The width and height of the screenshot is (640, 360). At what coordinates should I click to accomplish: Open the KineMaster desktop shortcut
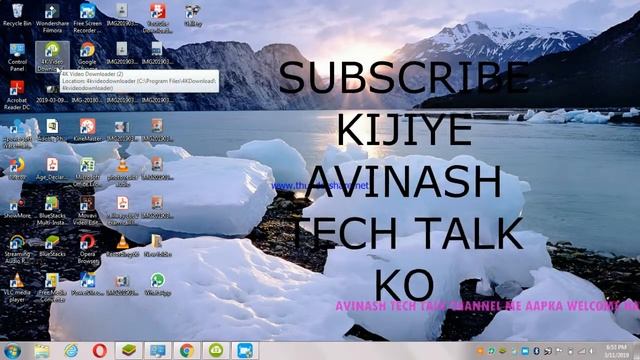pos(87,130)
